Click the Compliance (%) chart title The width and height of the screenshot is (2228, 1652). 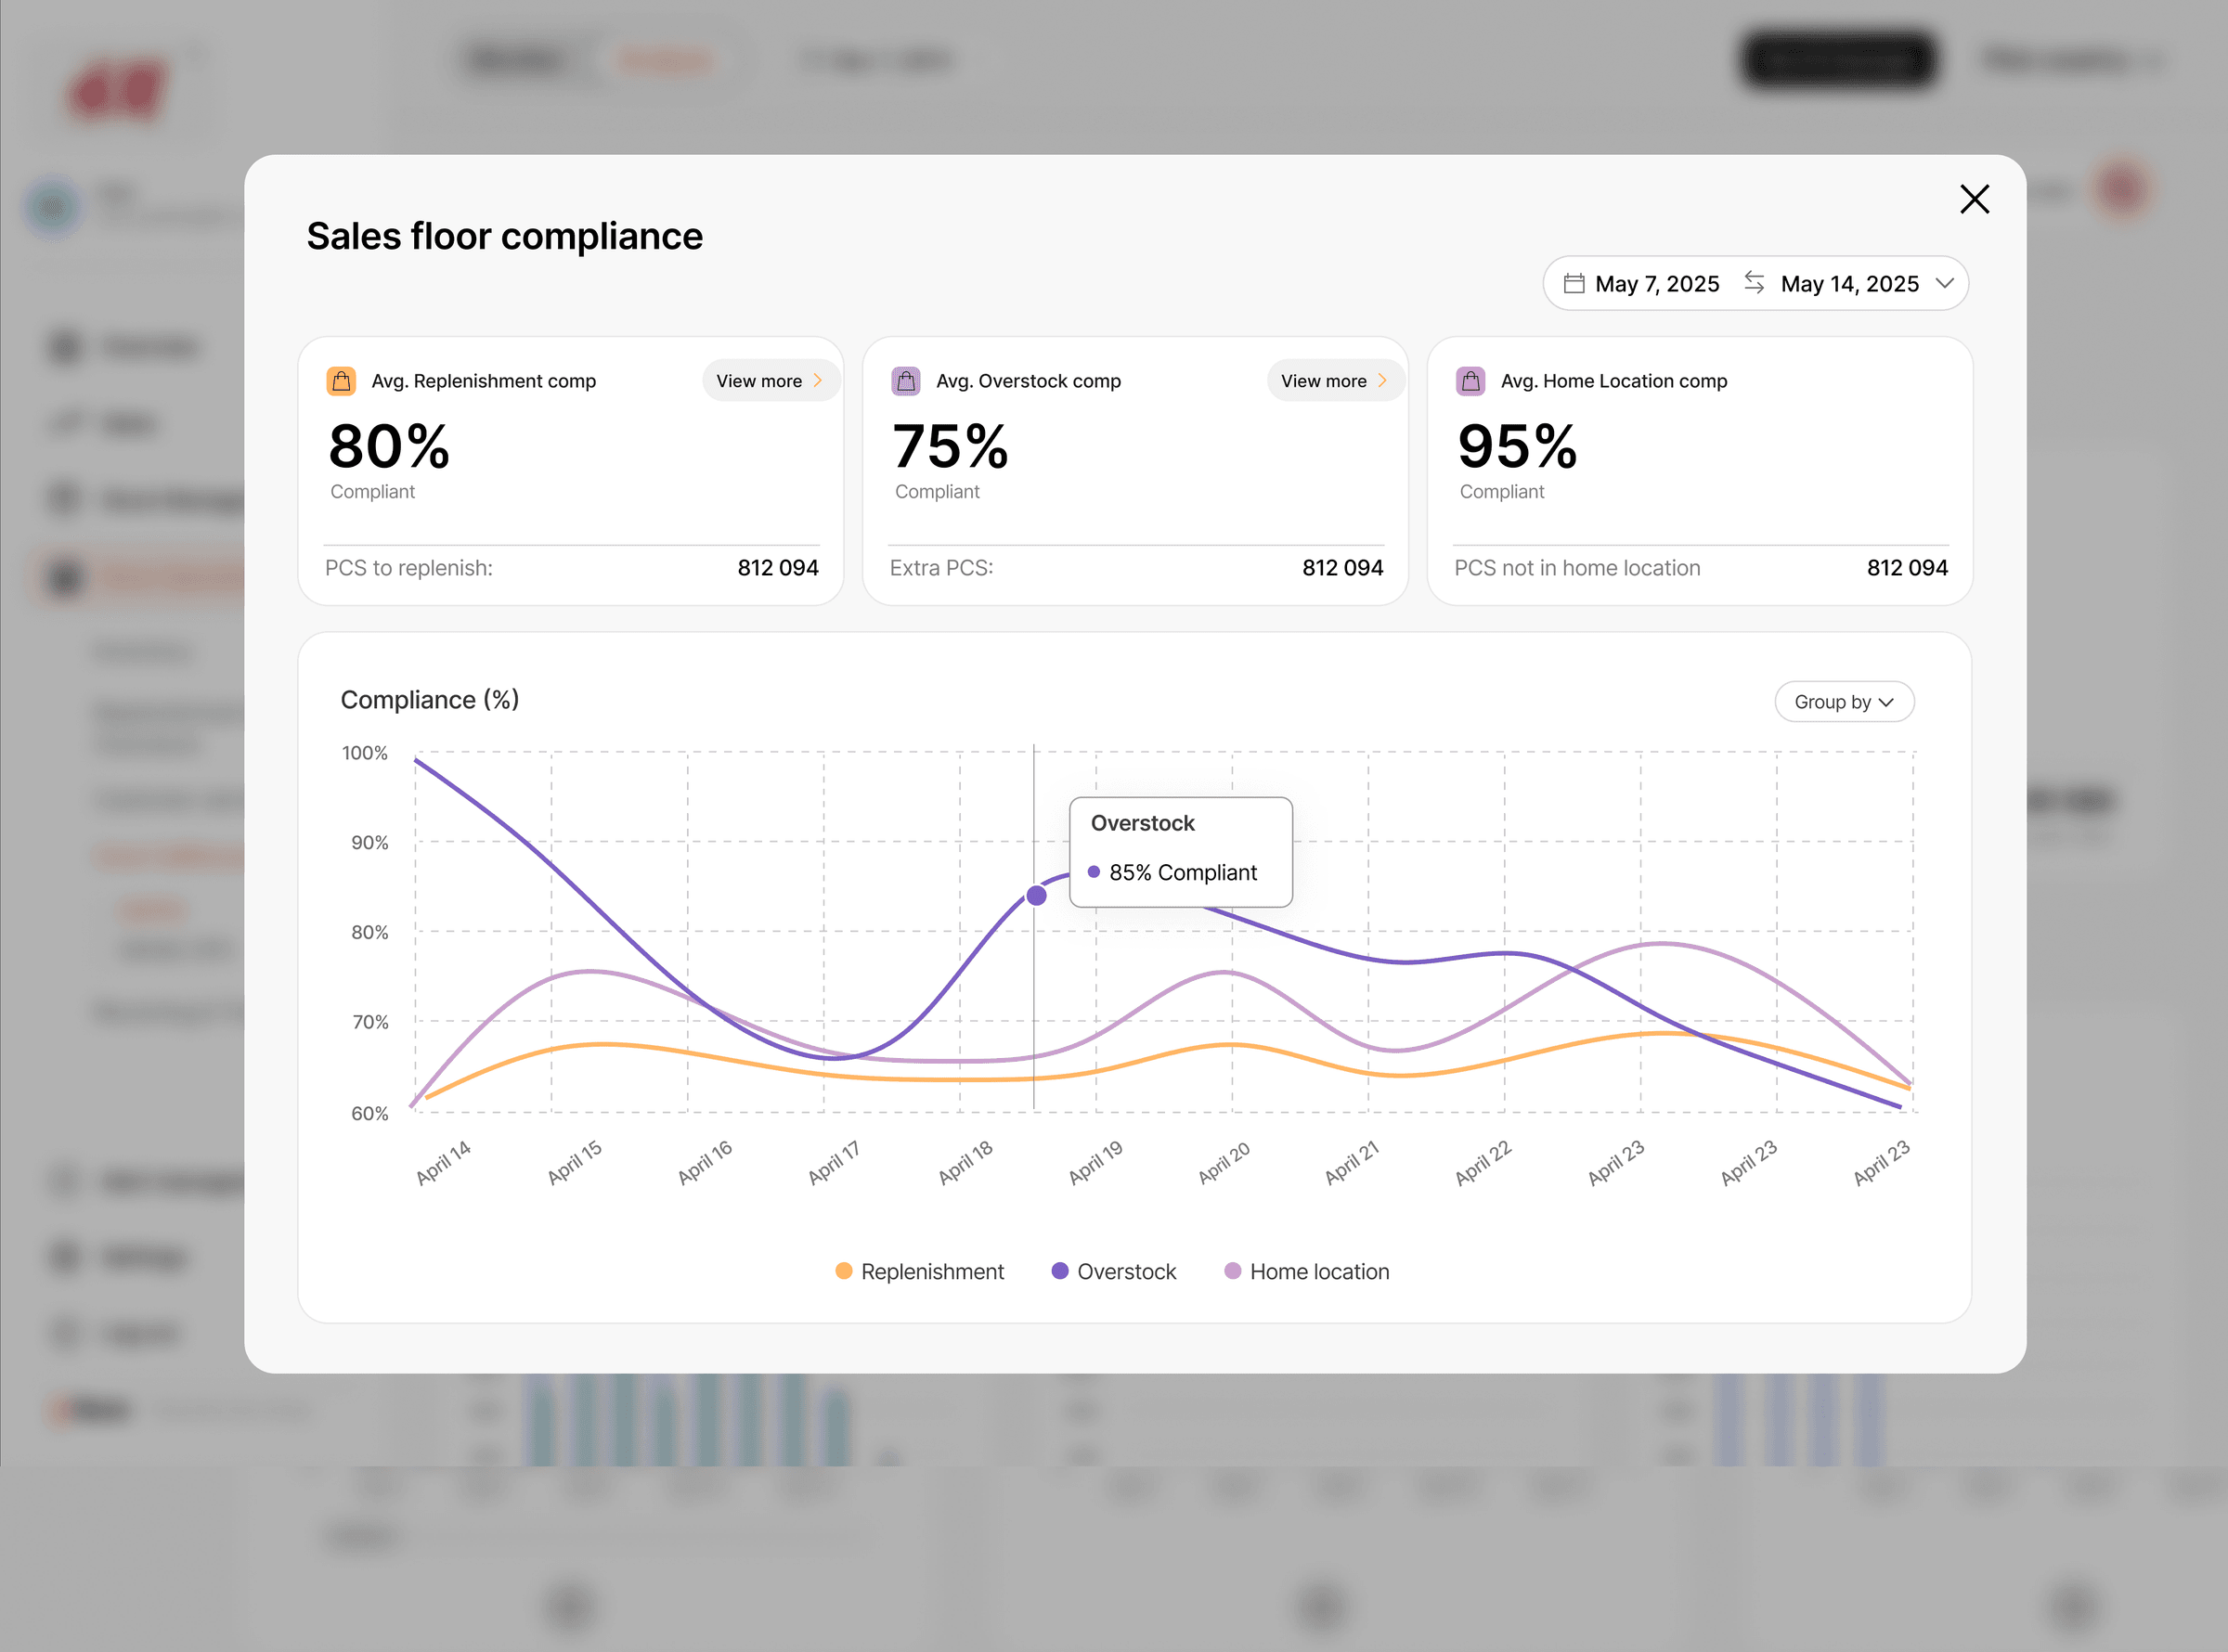pyautogui.click(x=430, y=700)
